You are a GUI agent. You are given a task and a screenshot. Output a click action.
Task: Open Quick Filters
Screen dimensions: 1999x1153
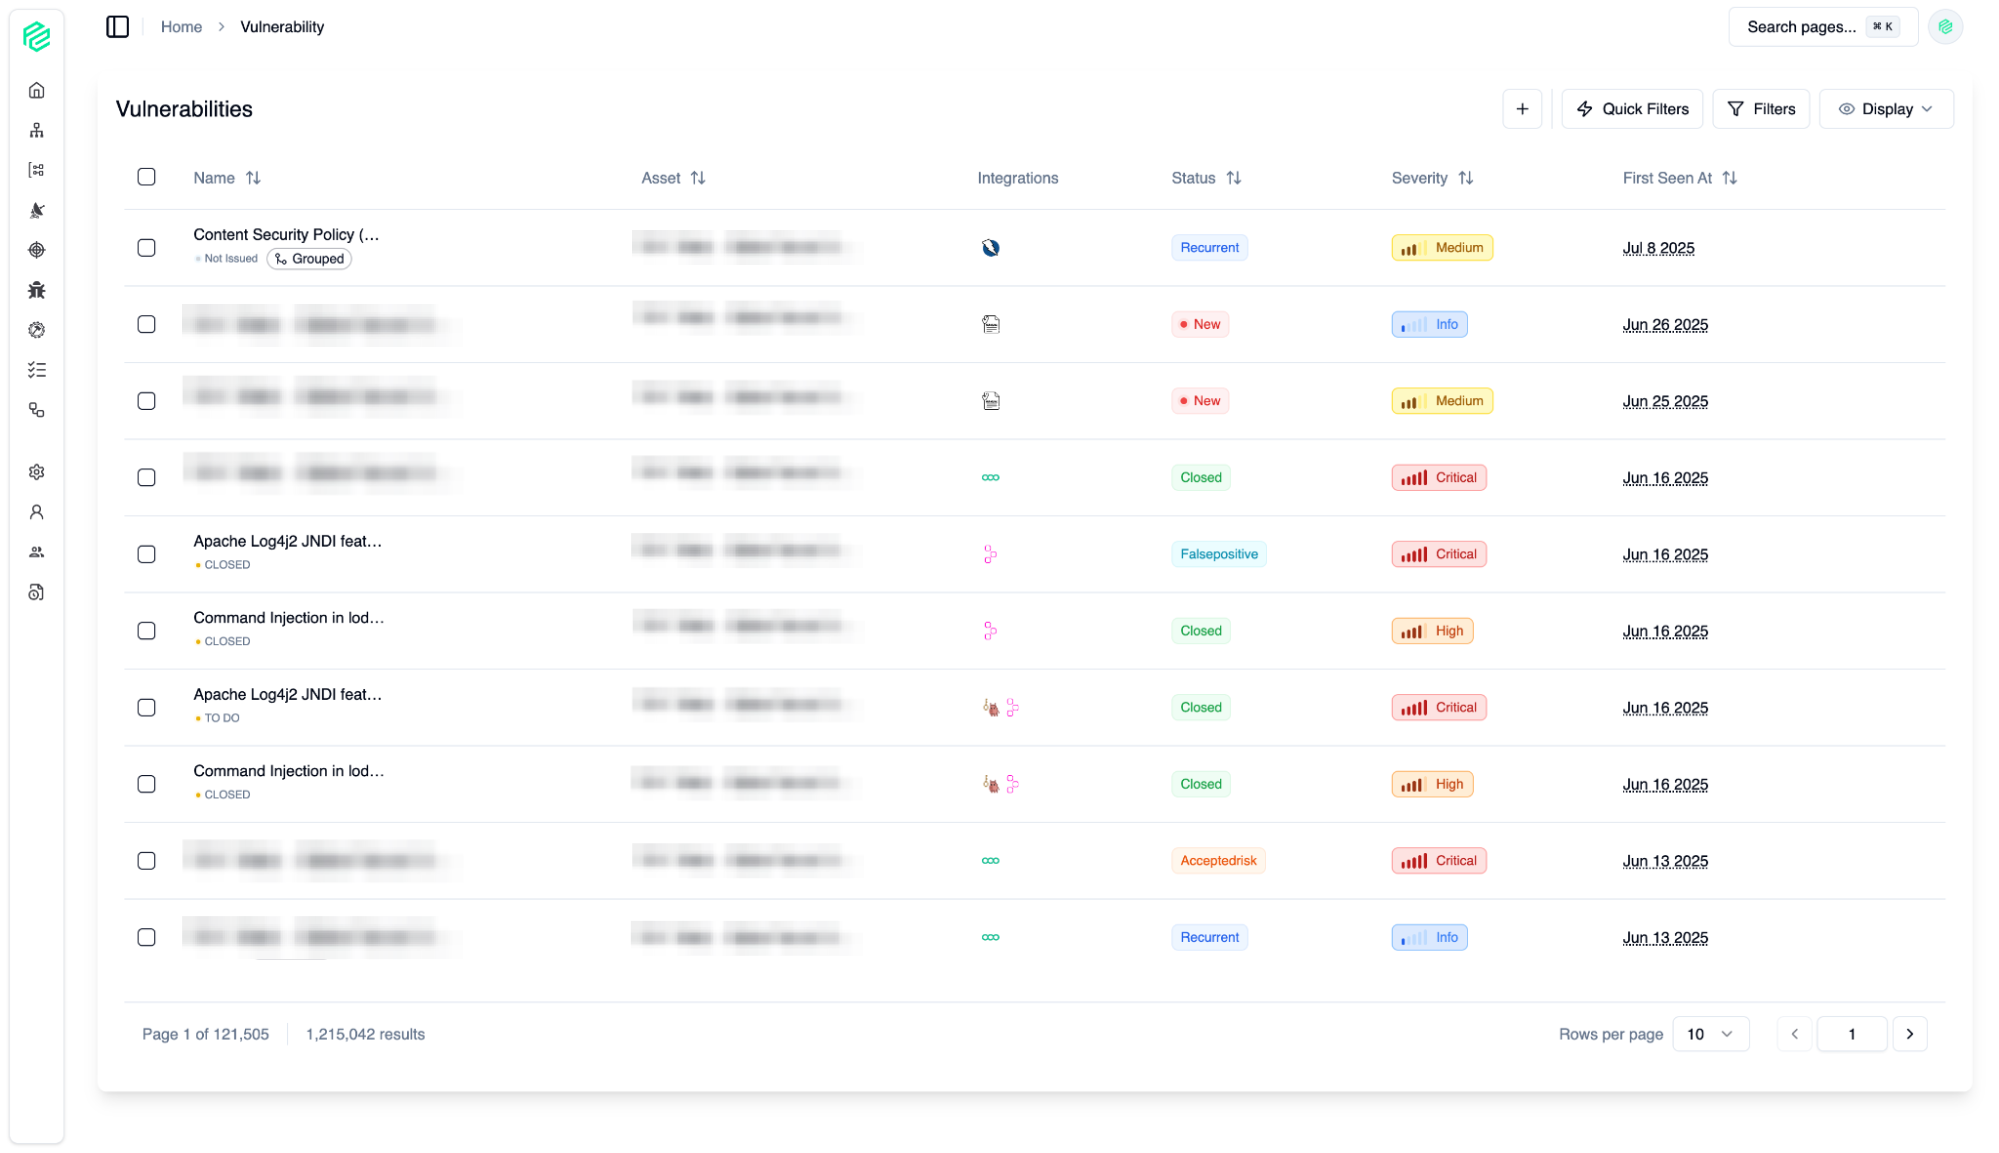pos(1632,109)
